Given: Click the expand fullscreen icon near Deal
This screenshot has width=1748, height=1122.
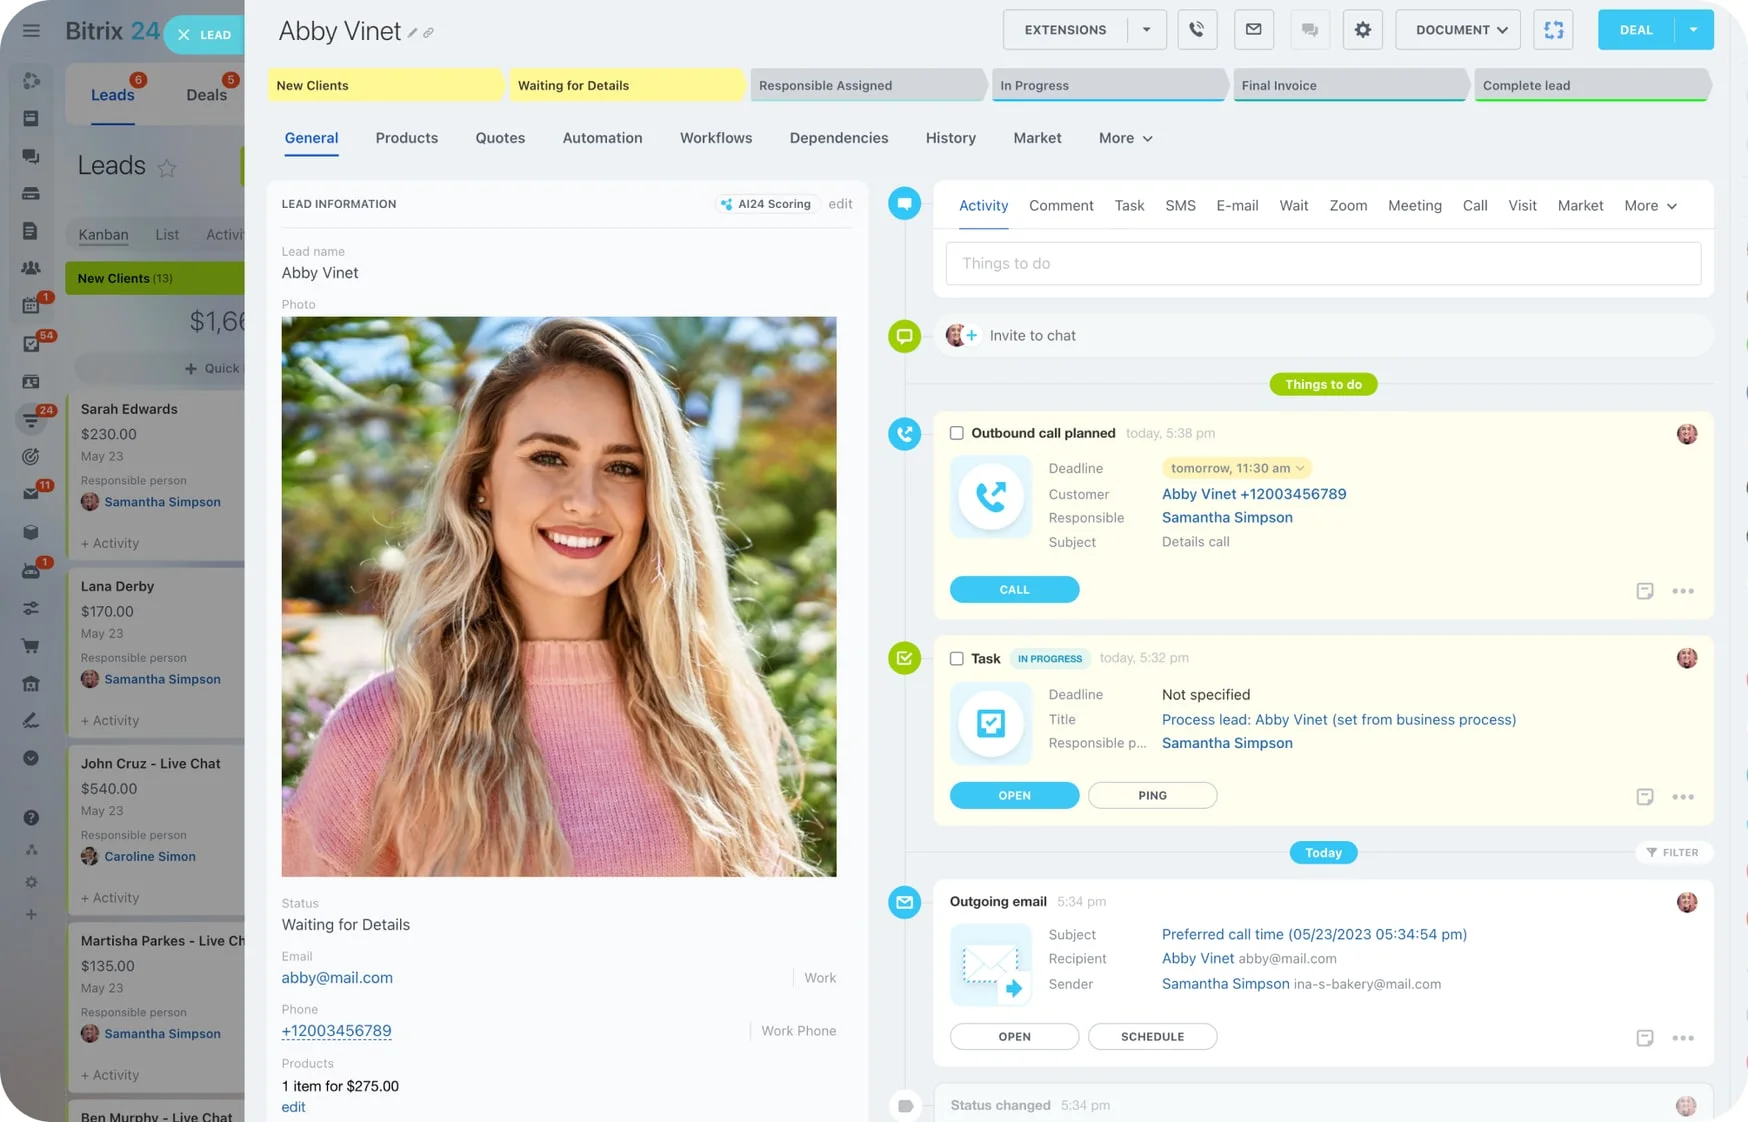Looking at the screenshot, I should coord(1553,30).
